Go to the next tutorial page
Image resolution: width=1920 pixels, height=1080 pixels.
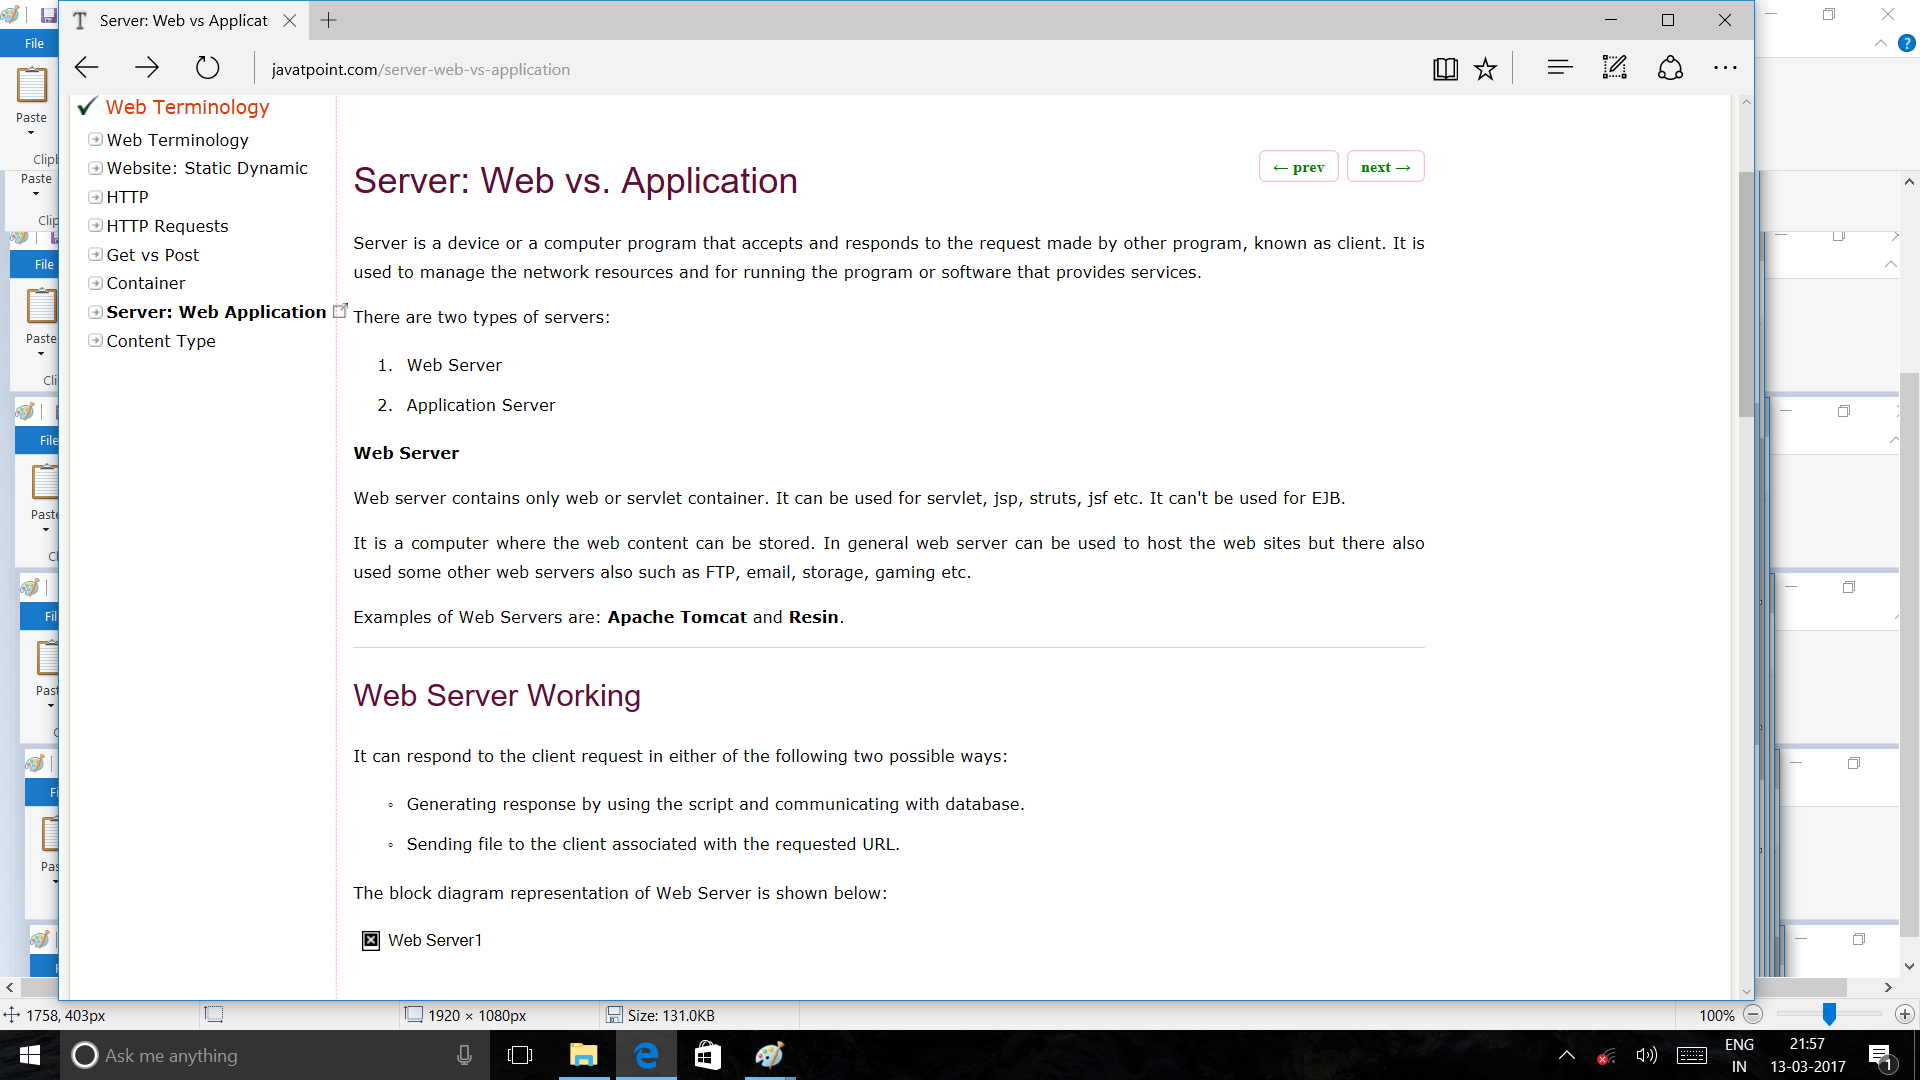coord(1385,167)
